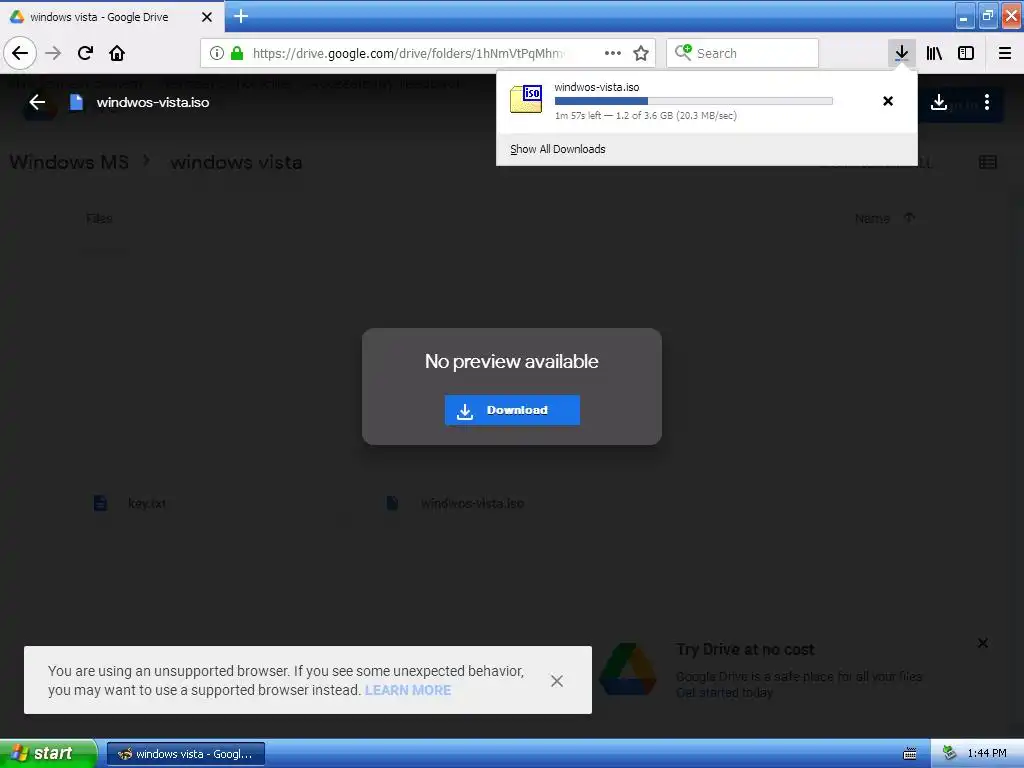
Task: Switch to list layout view icon
Action: click(987, 162)
